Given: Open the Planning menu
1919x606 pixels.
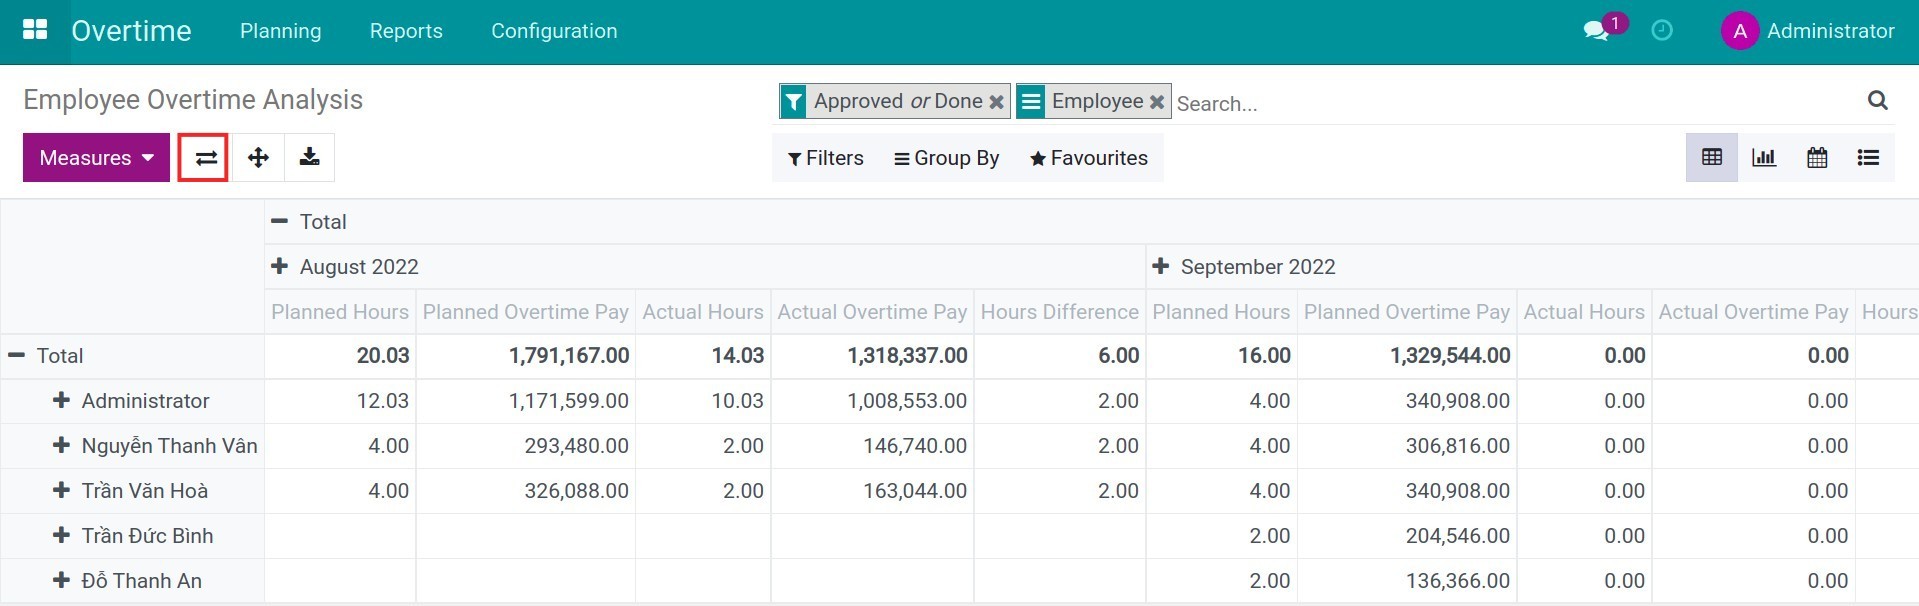Looking at the screenshot, I should click(281, 31).
